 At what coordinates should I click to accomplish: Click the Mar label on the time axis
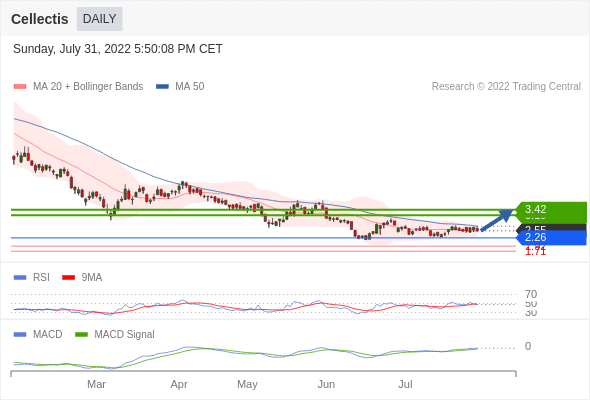(x=96, y=384)
